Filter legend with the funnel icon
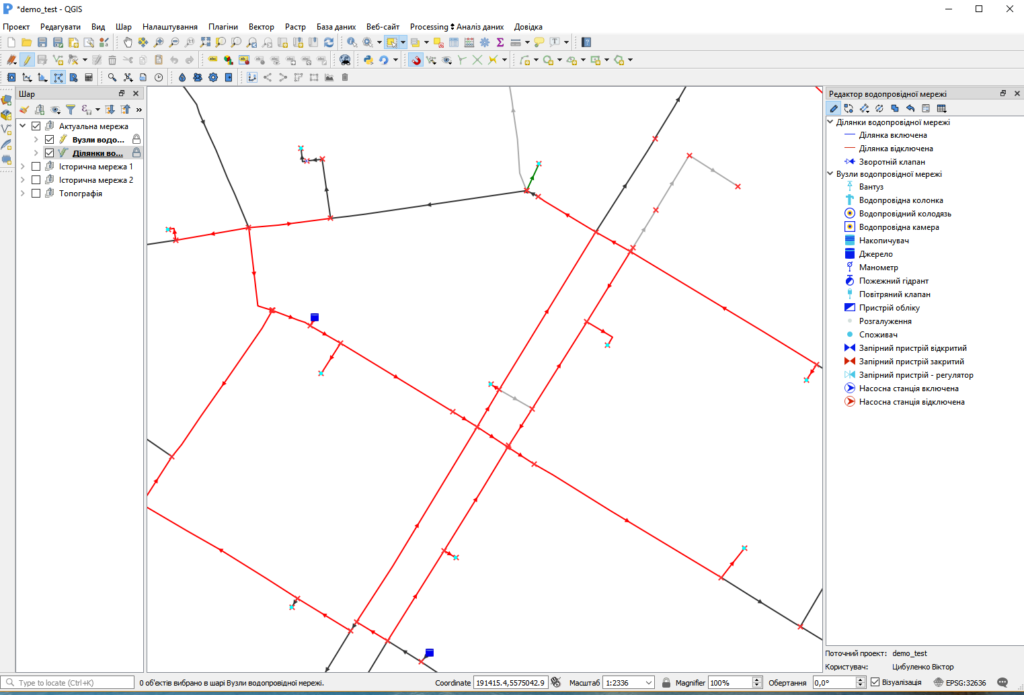 71,110
